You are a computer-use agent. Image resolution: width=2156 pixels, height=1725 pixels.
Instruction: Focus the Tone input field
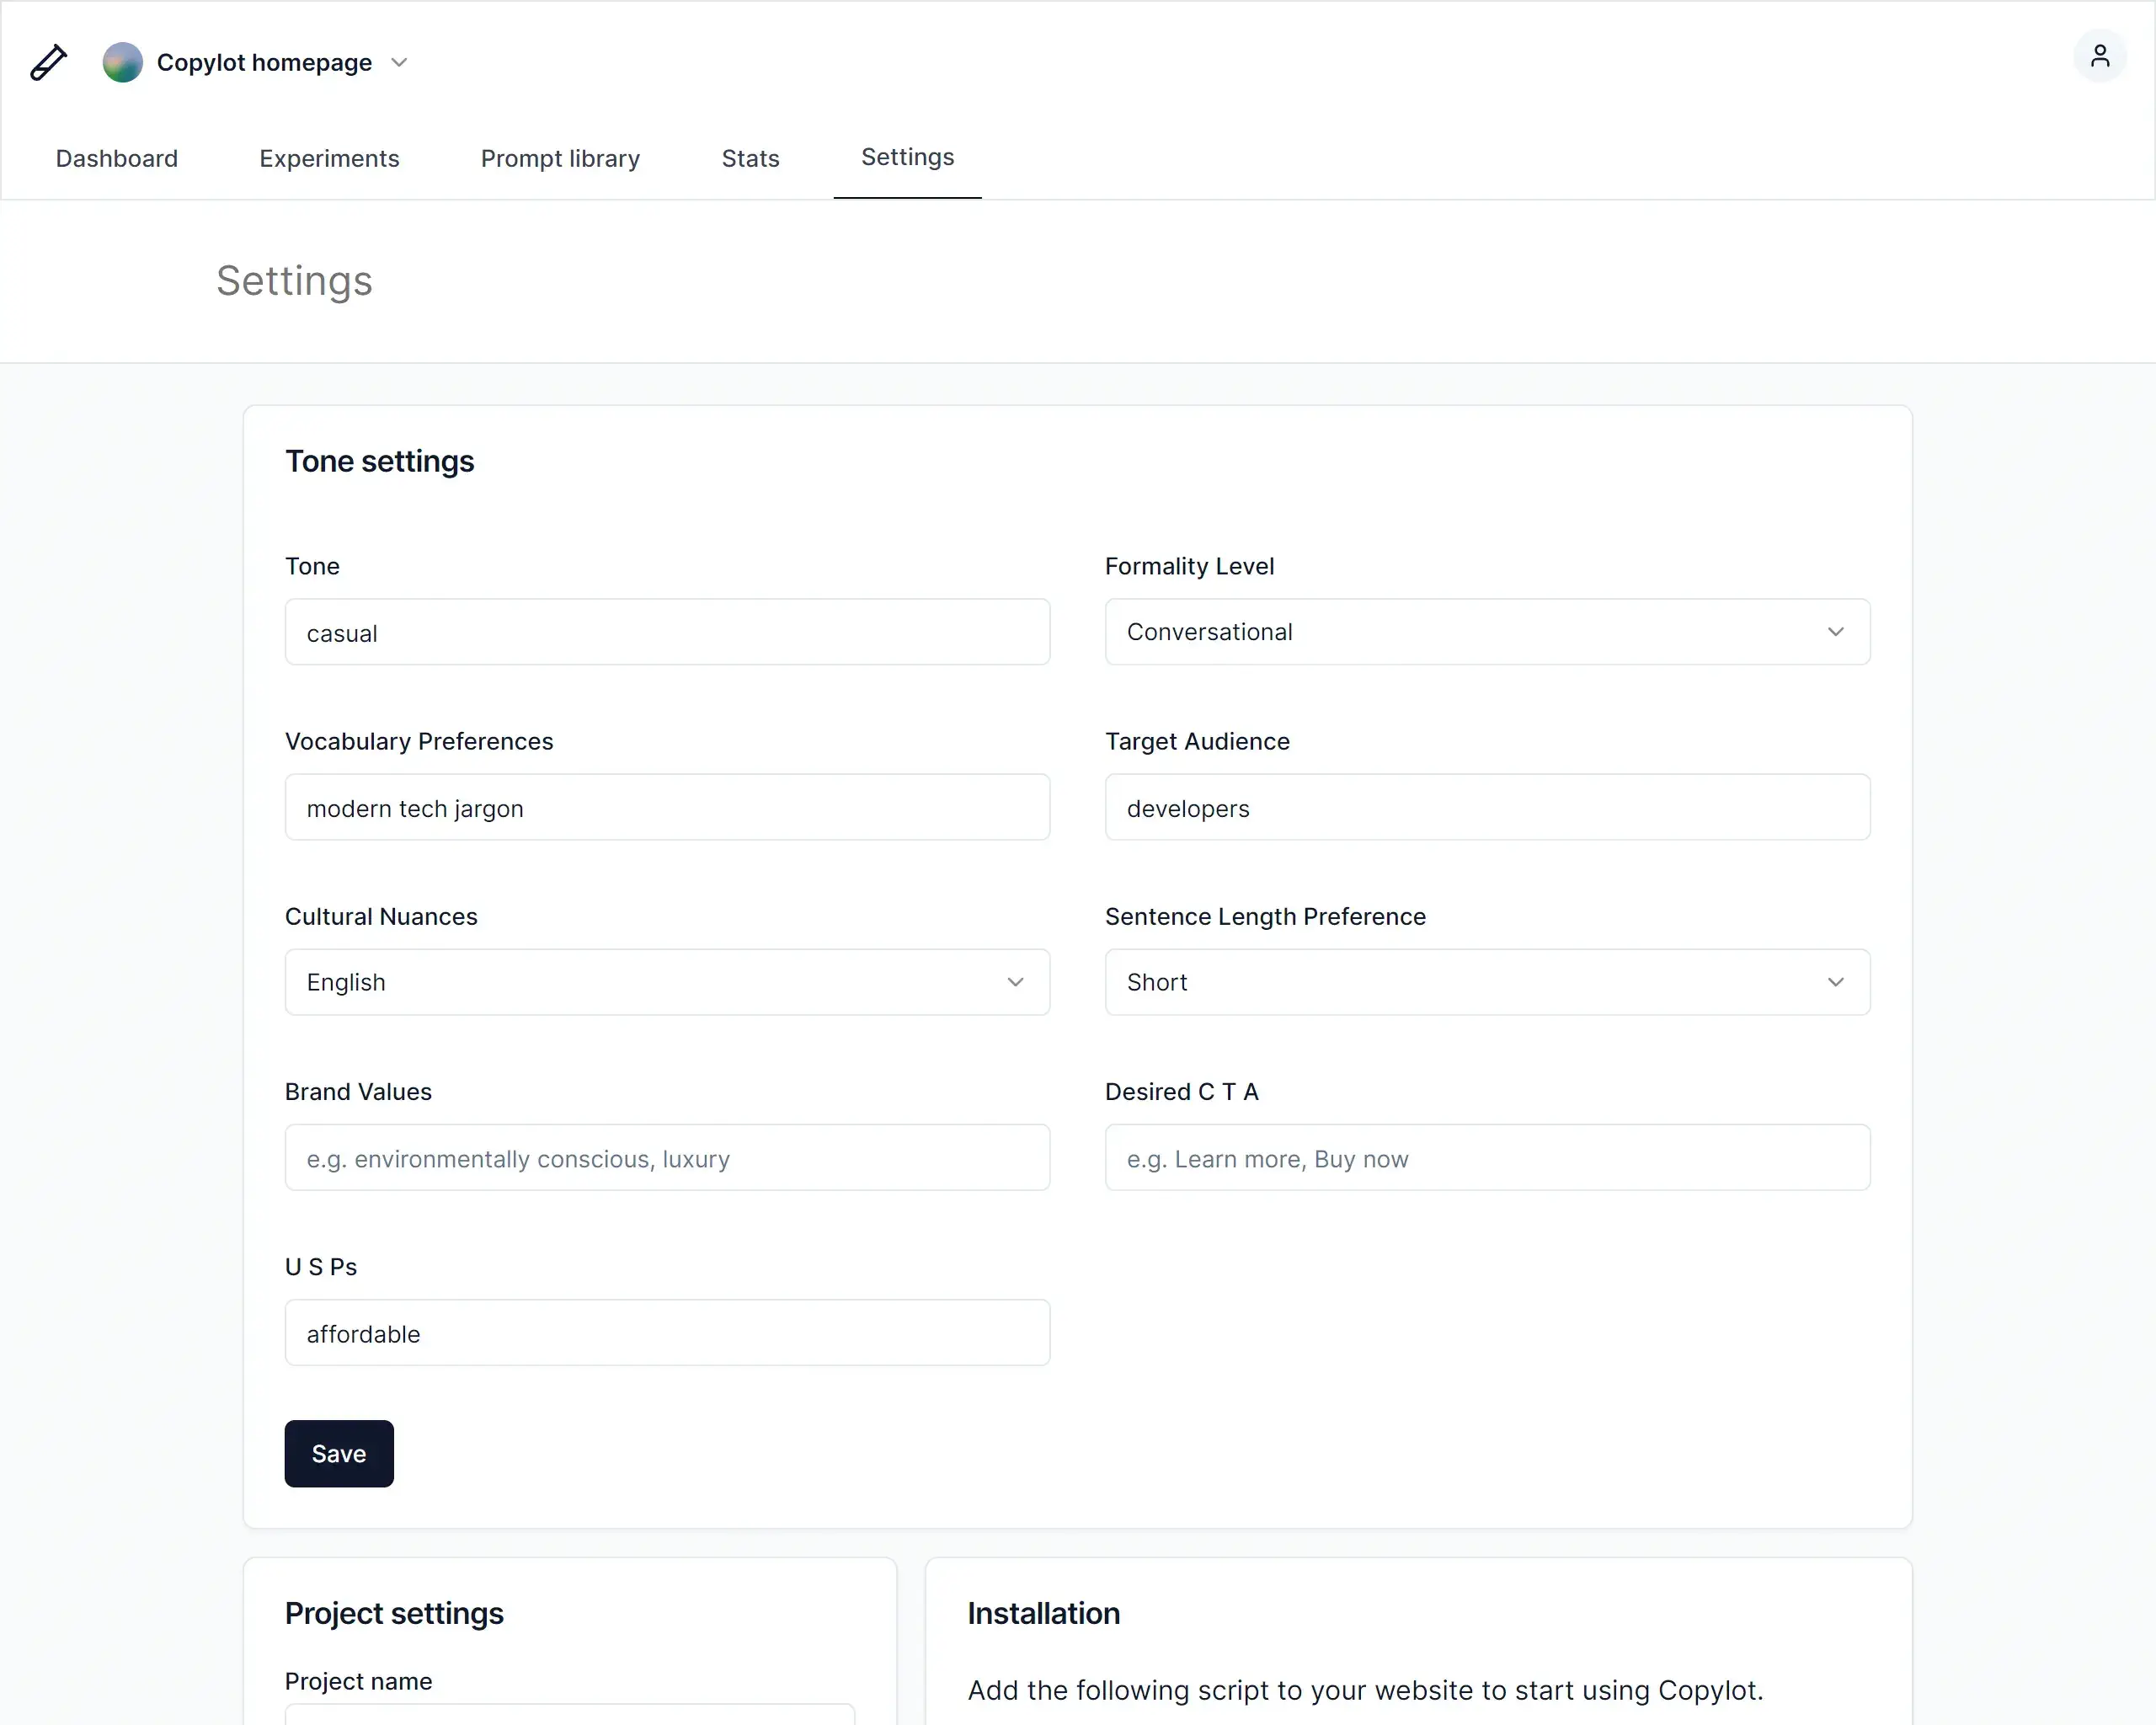click(667, 632)
